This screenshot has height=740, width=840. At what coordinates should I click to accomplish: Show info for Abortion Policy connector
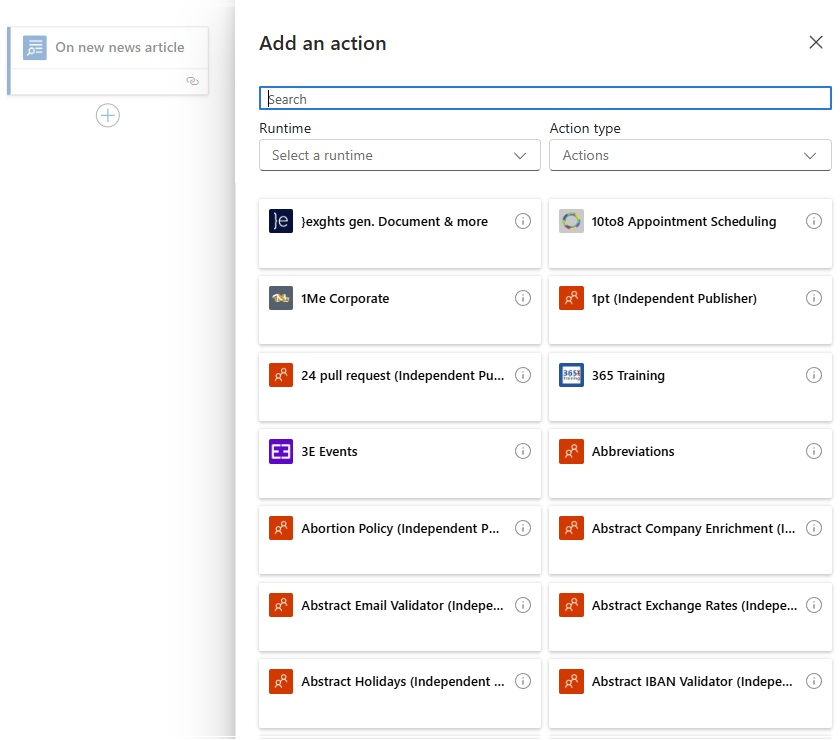pos(523,528)
